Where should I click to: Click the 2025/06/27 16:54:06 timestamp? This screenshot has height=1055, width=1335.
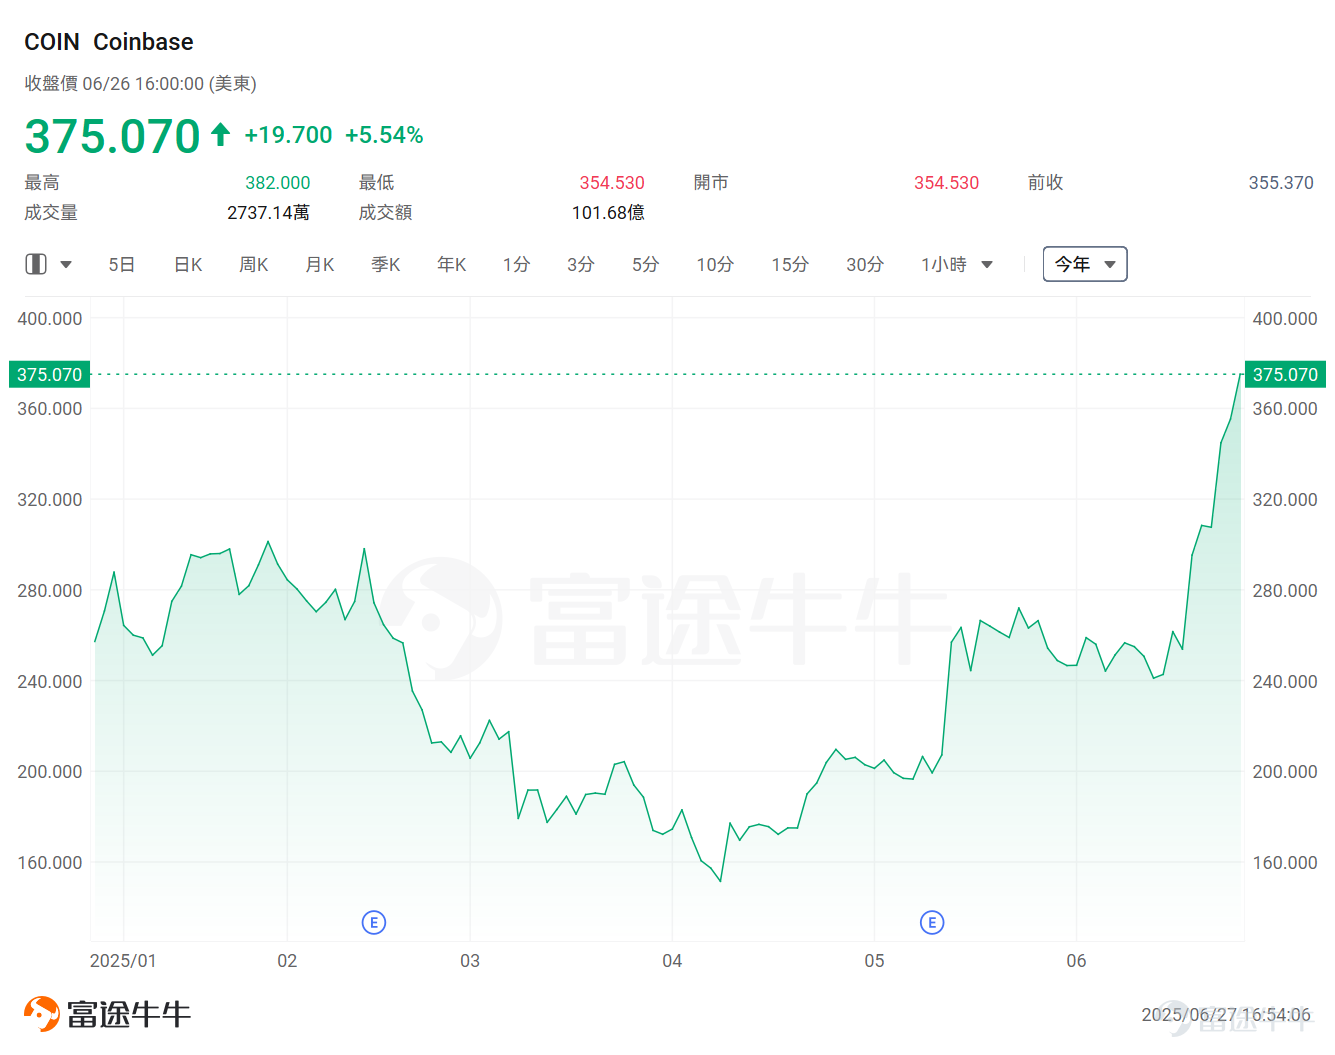[x=1226, y=1015]
